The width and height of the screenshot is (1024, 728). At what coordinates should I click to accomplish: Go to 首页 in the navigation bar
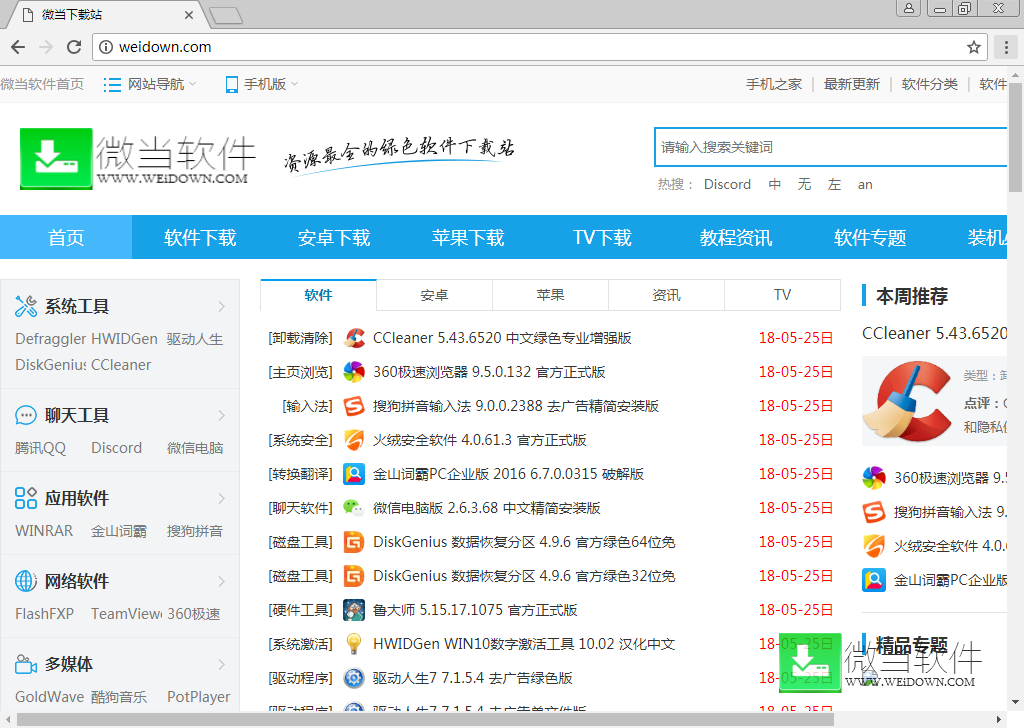pyautogui.click(x=66, y=237)
